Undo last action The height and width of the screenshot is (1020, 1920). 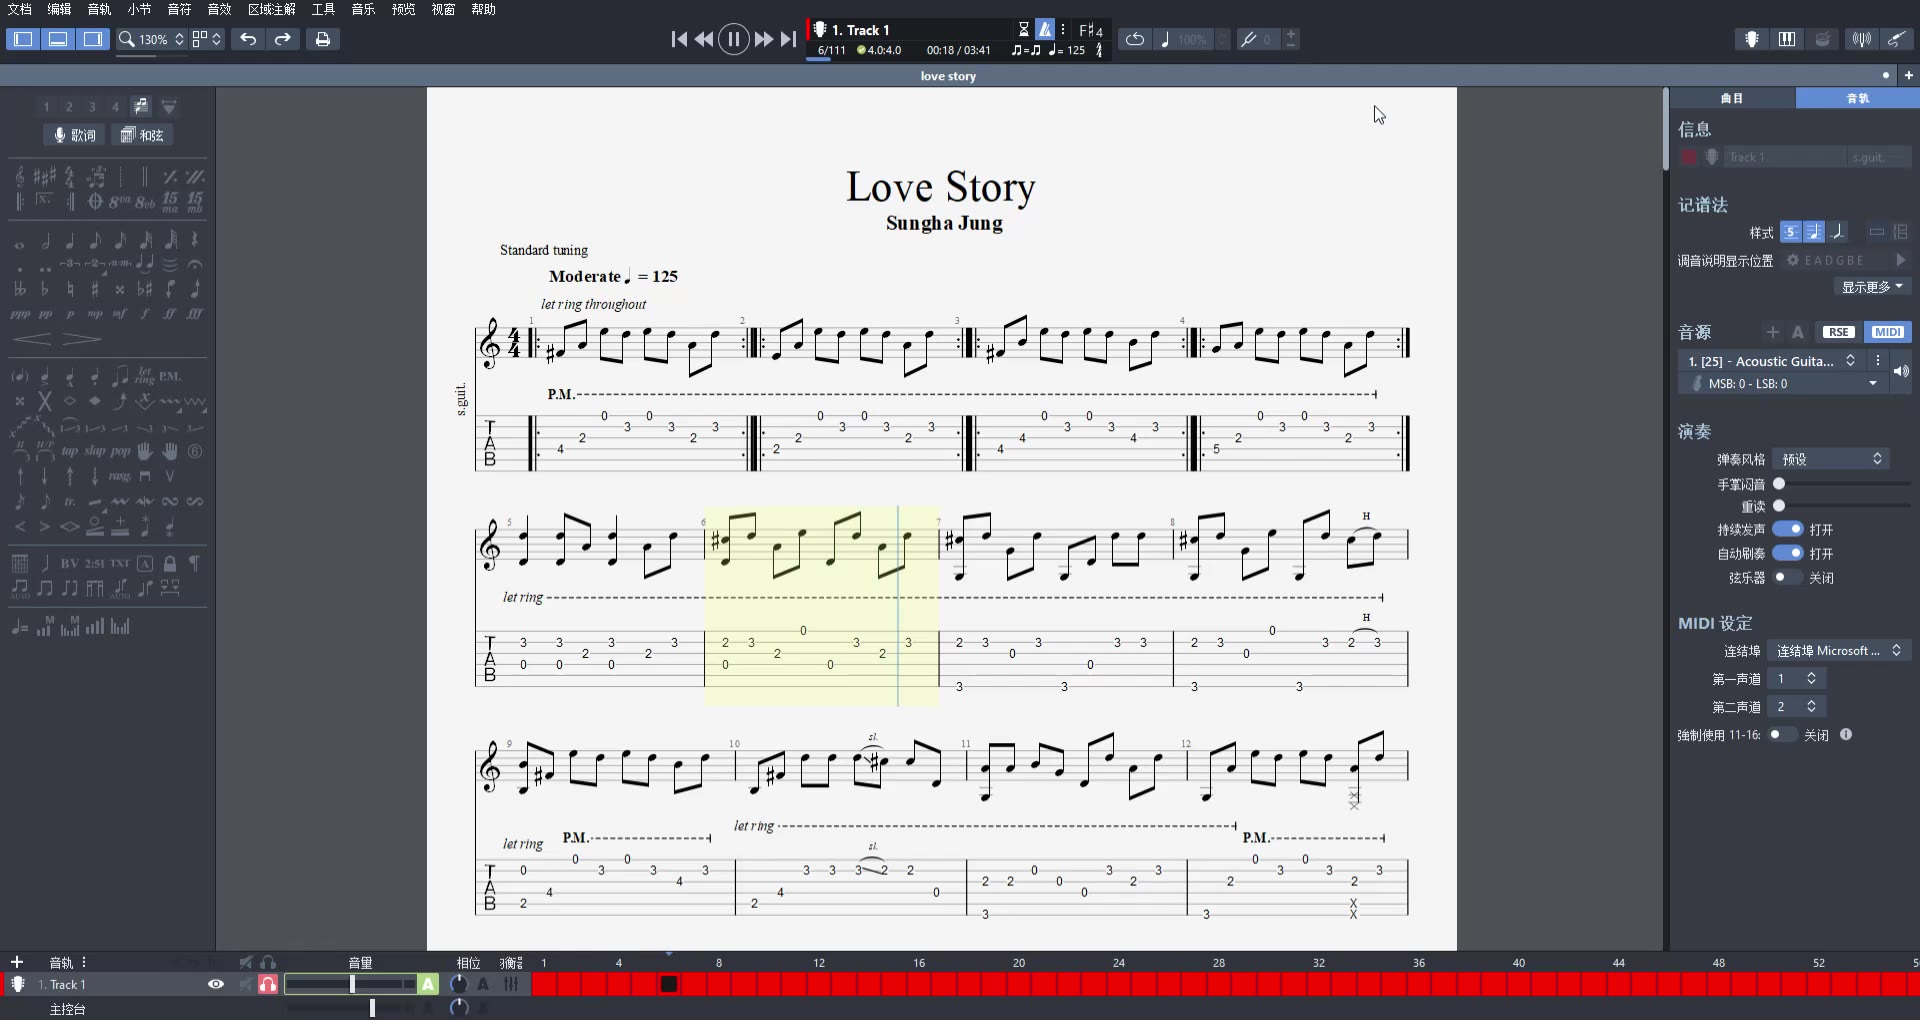pyautogui.click(x=248, y=39)
